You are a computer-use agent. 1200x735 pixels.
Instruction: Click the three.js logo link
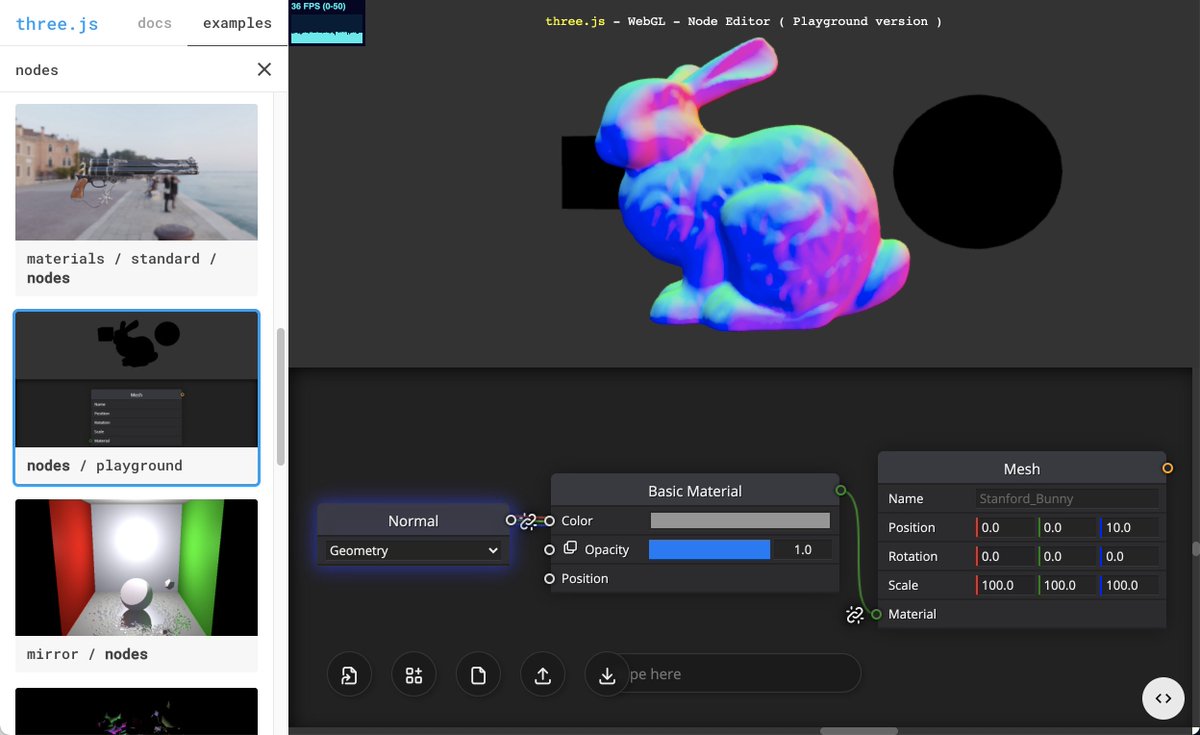57,23
